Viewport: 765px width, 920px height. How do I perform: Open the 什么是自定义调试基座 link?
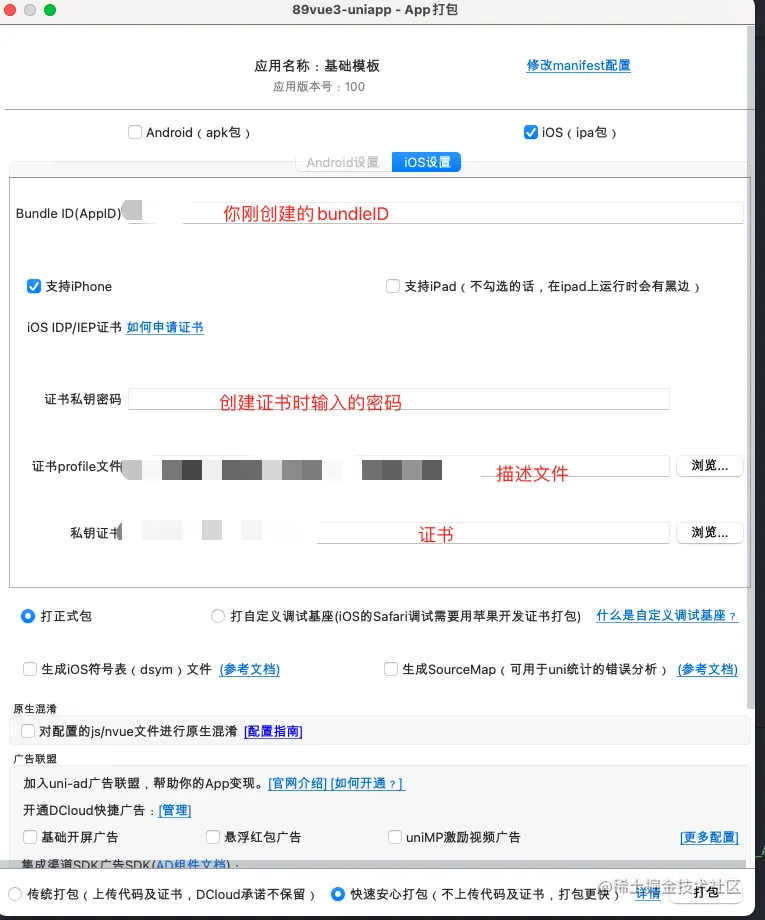tap(667, 615)
